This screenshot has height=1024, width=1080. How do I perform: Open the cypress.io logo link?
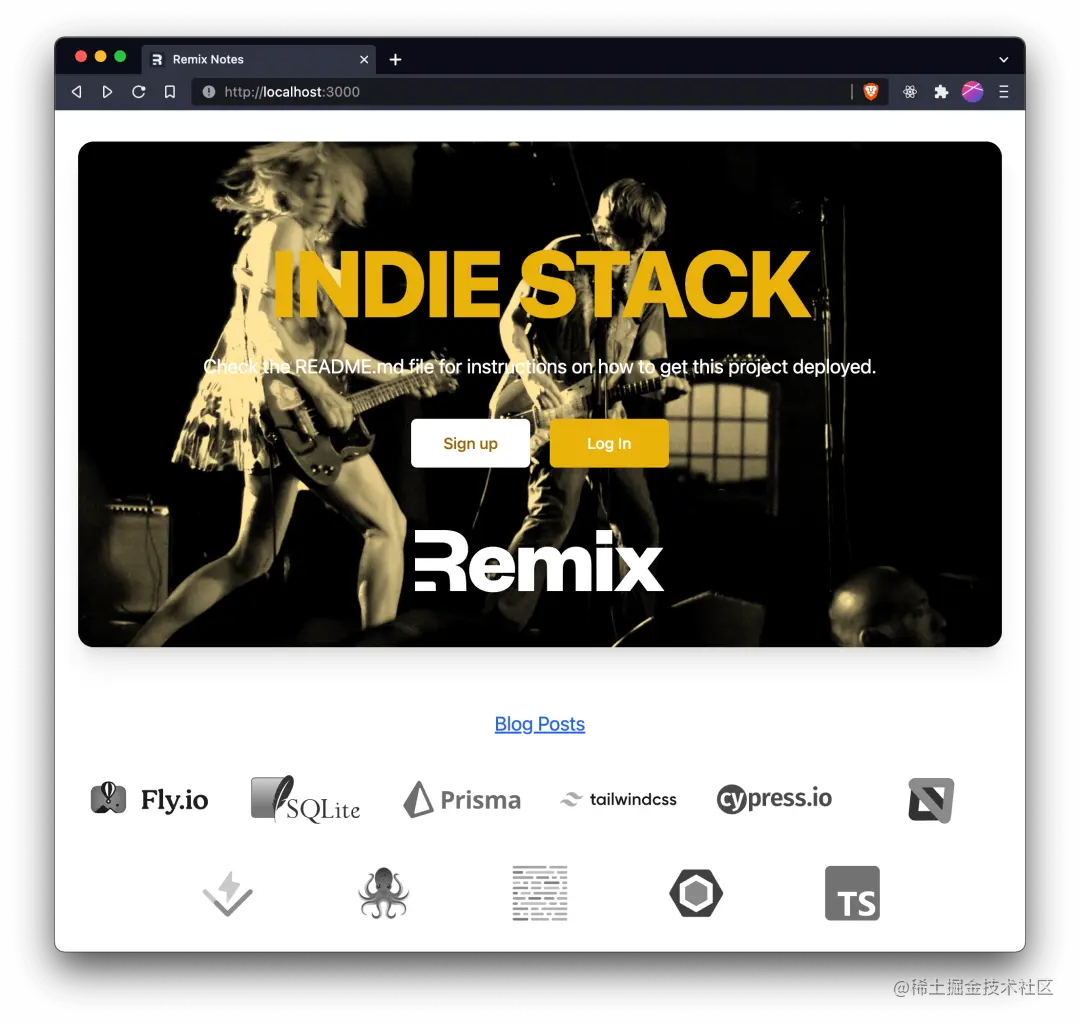[x=774, y=799]
